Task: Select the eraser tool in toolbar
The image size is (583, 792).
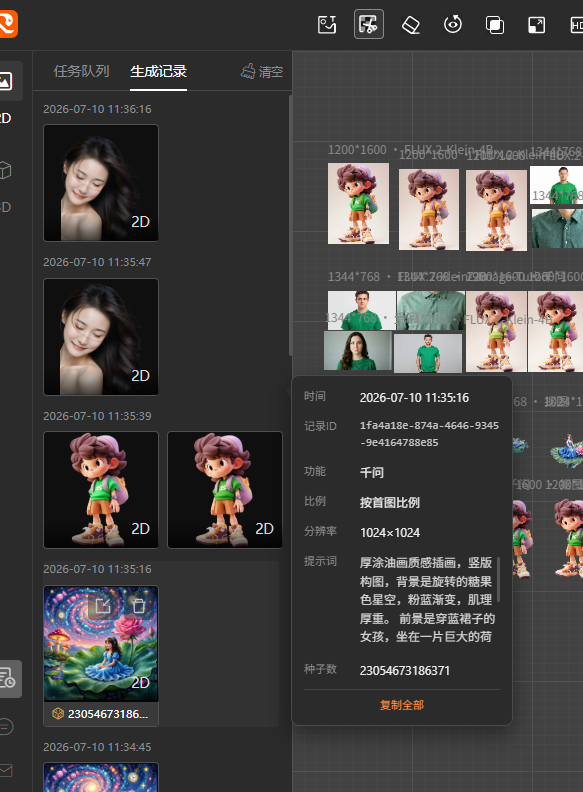Action: [411, 24]
